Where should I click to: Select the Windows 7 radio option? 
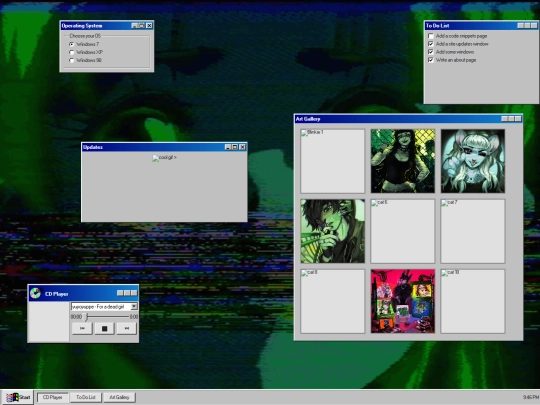click(x=72, y=44)
